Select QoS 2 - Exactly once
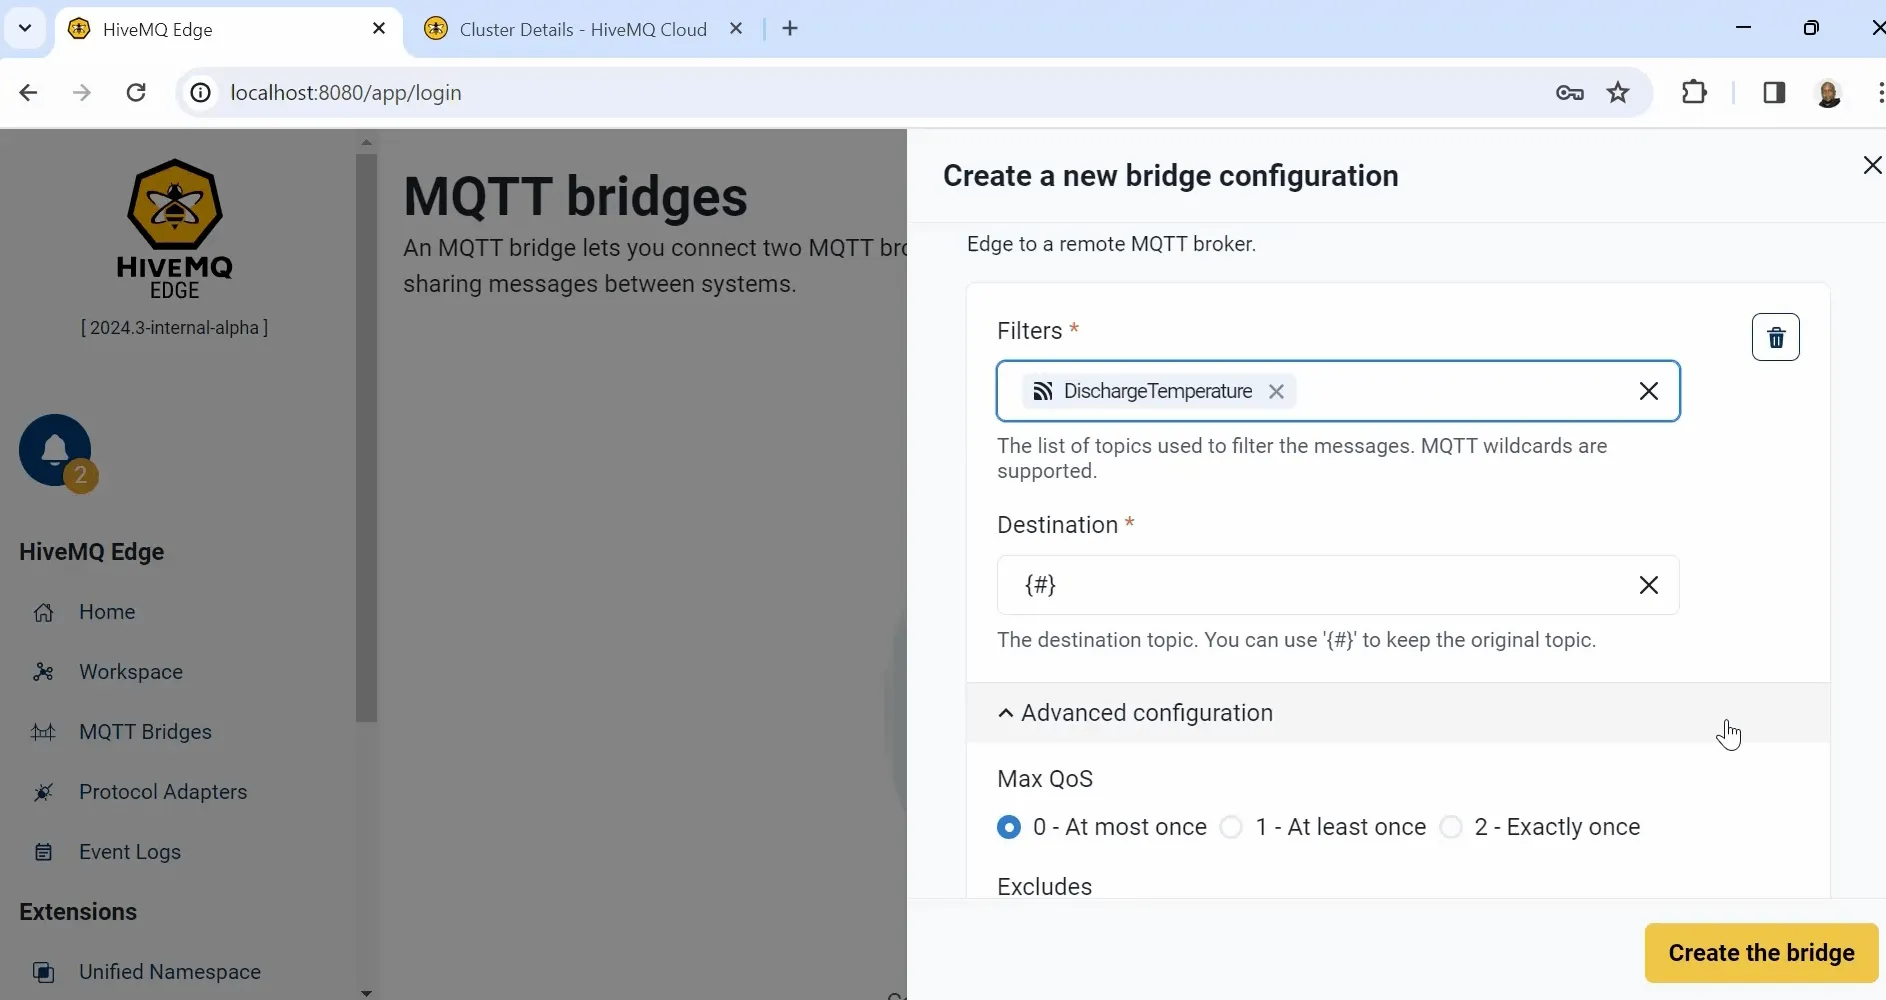This screenshot has width=1886, height=1000. [1451, 827]
